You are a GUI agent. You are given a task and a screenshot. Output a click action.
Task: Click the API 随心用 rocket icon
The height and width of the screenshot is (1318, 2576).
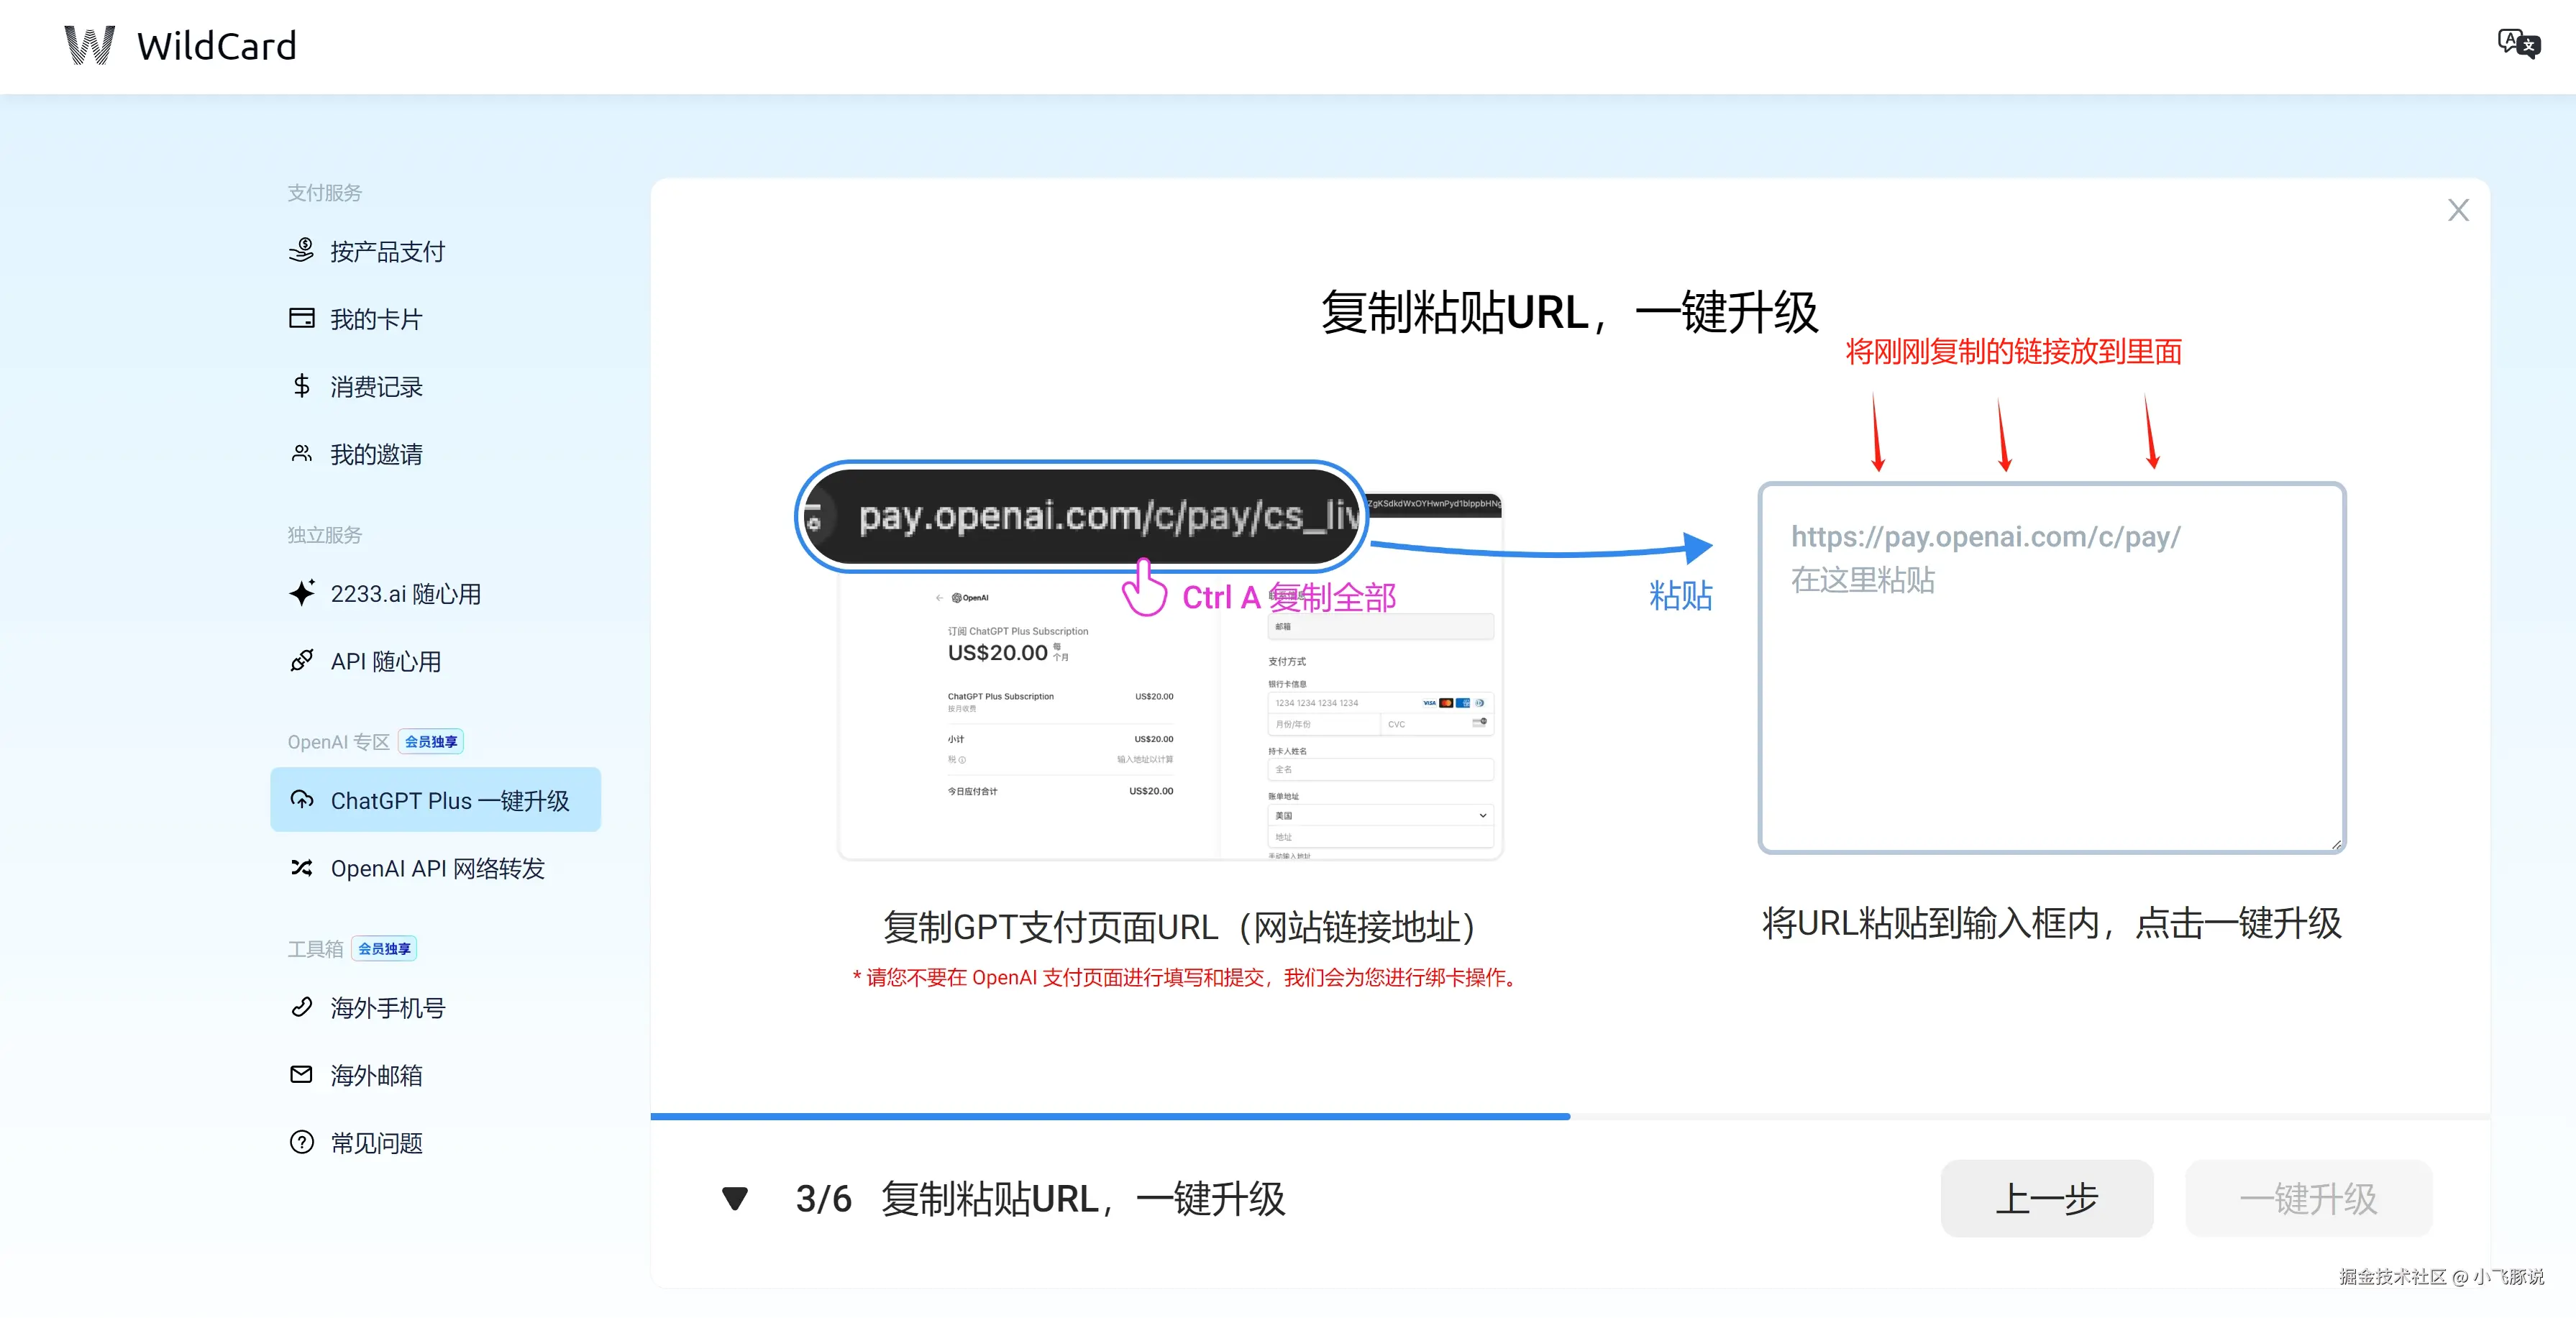coord(301,660)
